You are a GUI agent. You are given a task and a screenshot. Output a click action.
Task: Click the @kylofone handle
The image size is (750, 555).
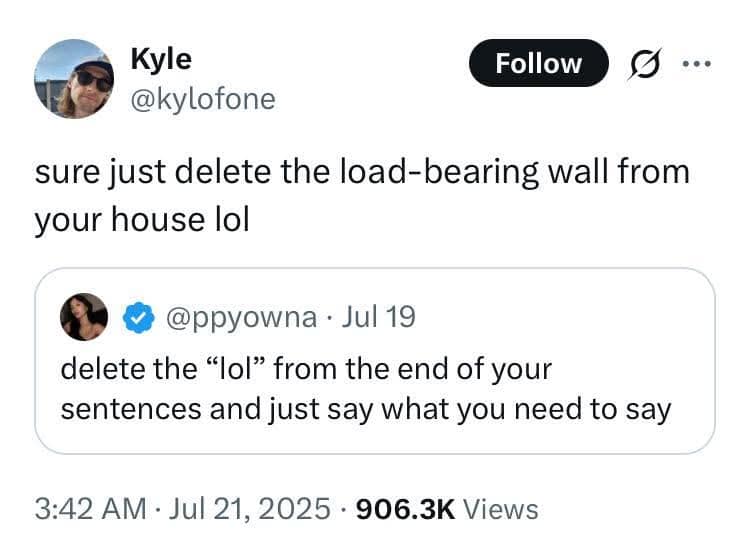click(202, 99)
